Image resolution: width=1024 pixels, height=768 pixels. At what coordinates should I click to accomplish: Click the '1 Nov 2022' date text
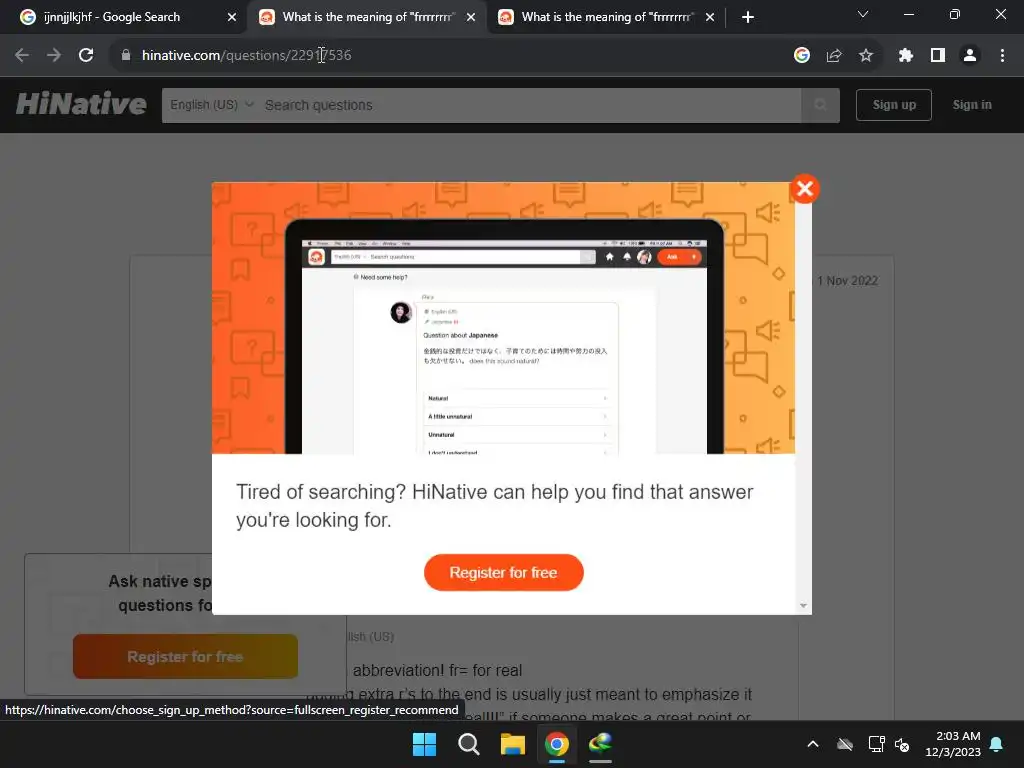pyautogui.click(x=848, y=281)
